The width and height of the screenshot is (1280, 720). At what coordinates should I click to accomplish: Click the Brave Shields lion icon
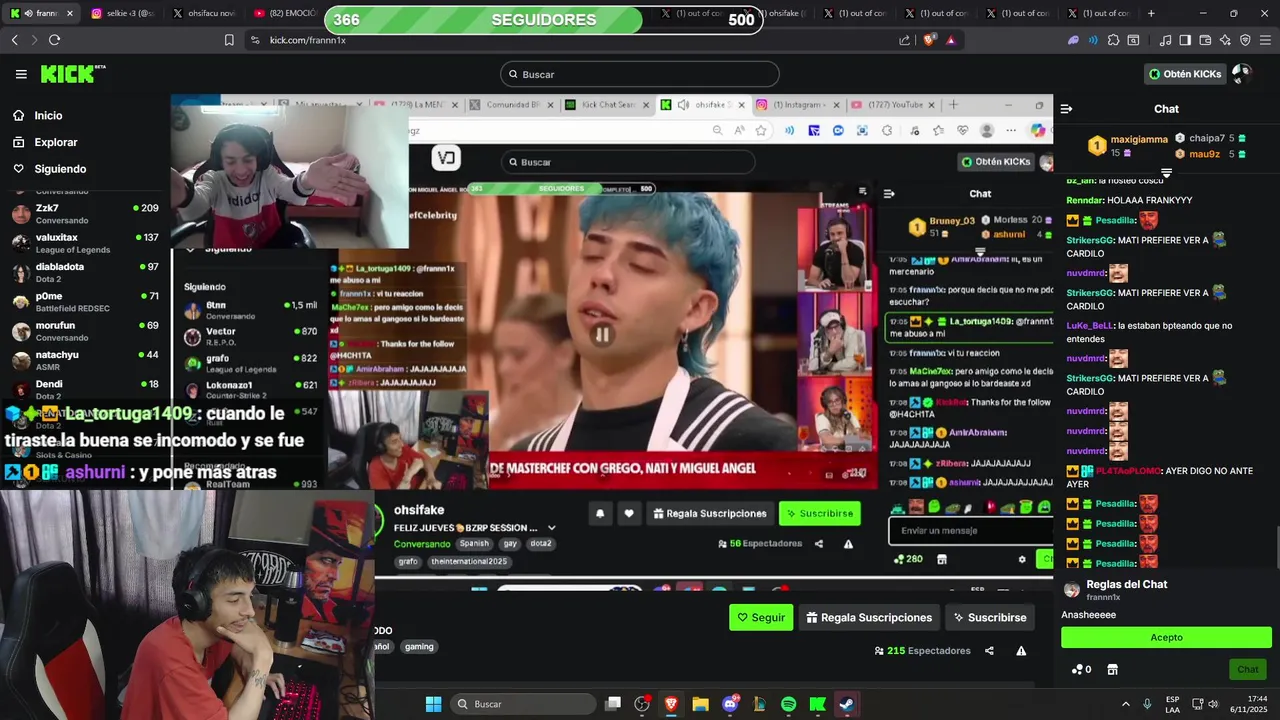point(929,40)
